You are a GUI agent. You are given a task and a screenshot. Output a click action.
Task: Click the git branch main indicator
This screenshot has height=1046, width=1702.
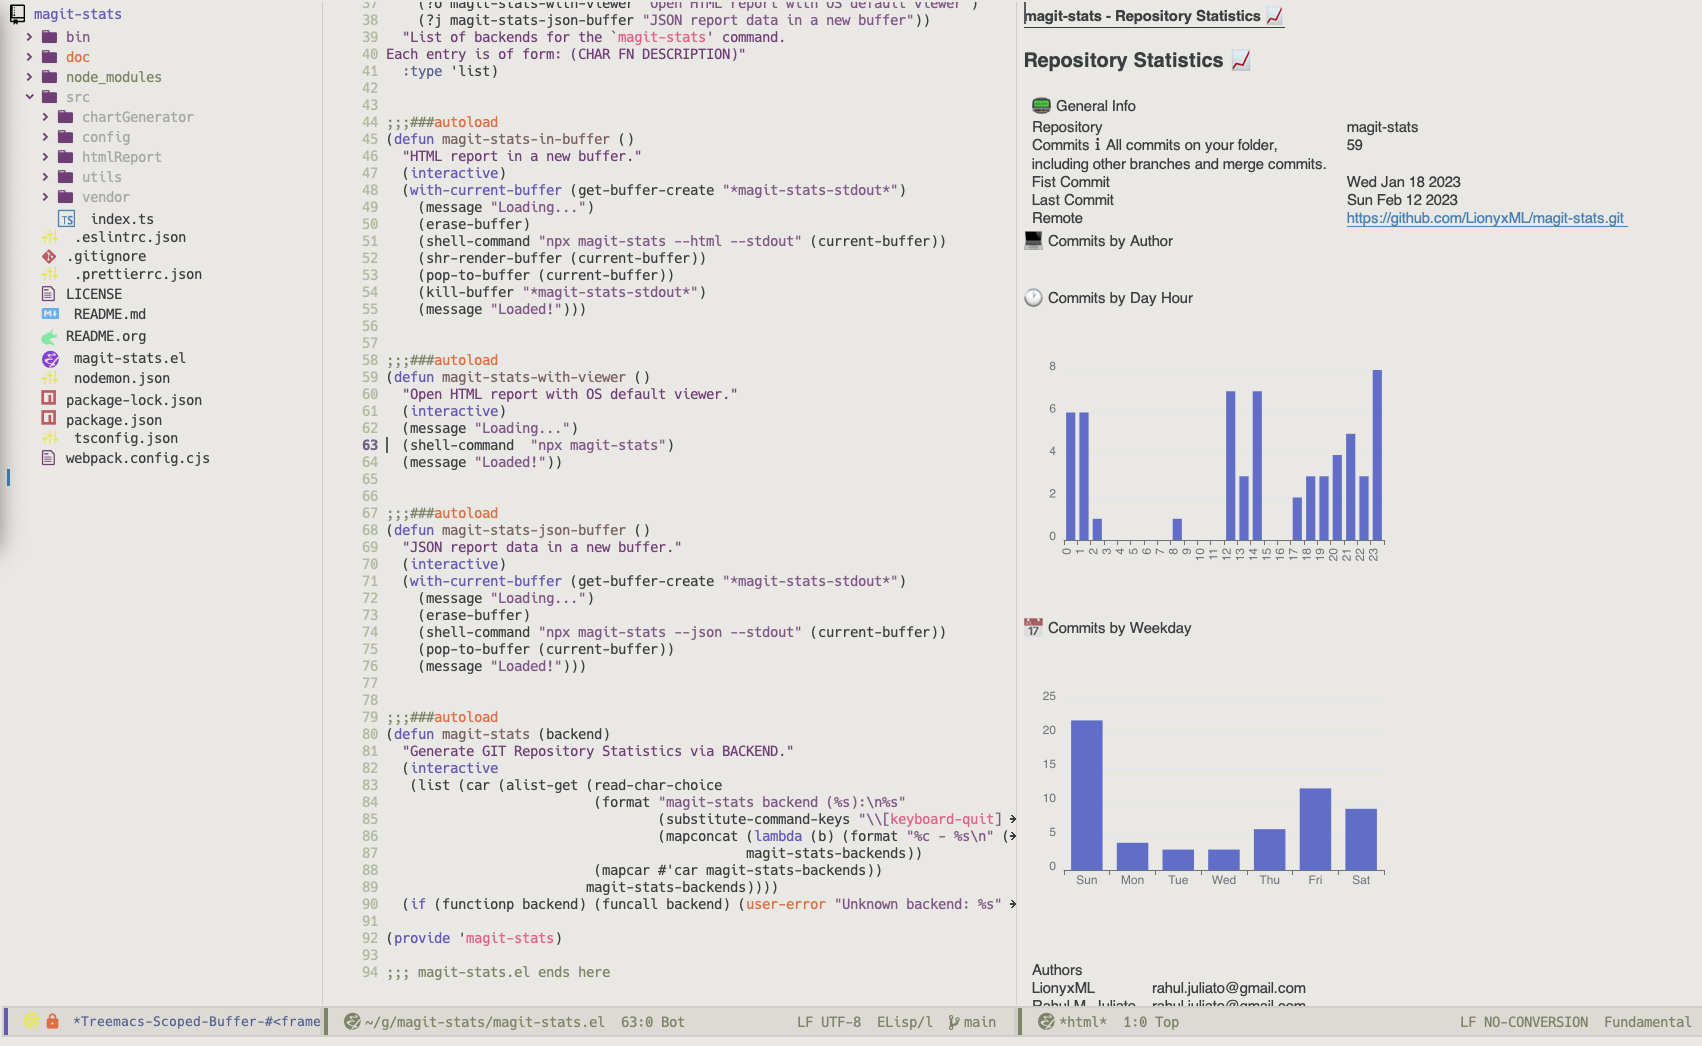point(972,1022)
